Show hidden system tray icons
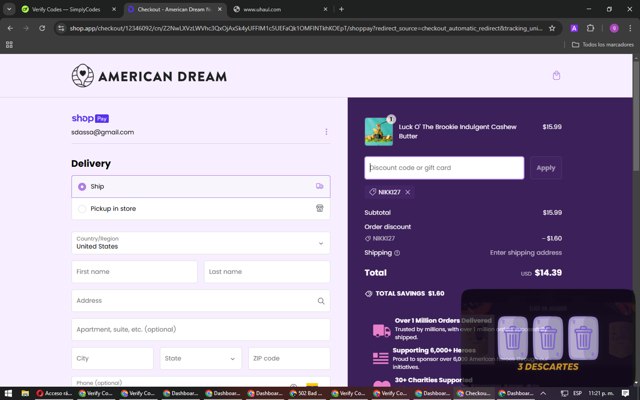Viewport: 640px width, 400px height. click(x=543, y=393)
